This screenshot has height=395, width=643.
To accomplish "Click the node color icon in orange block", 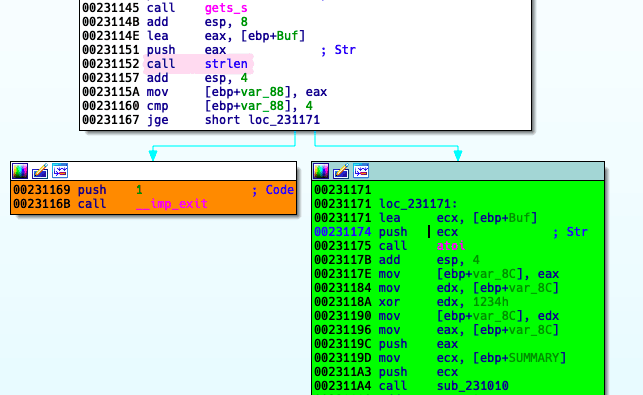I will [20, 171].
